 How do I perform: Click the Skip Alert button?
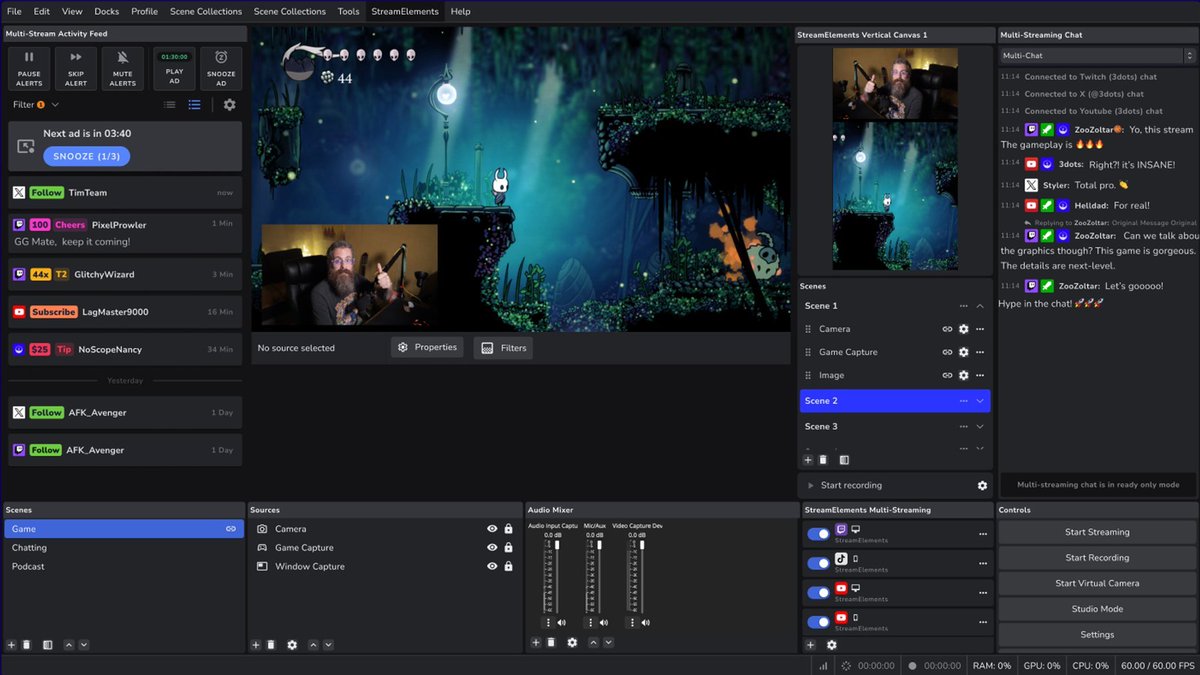coord(76,68)
